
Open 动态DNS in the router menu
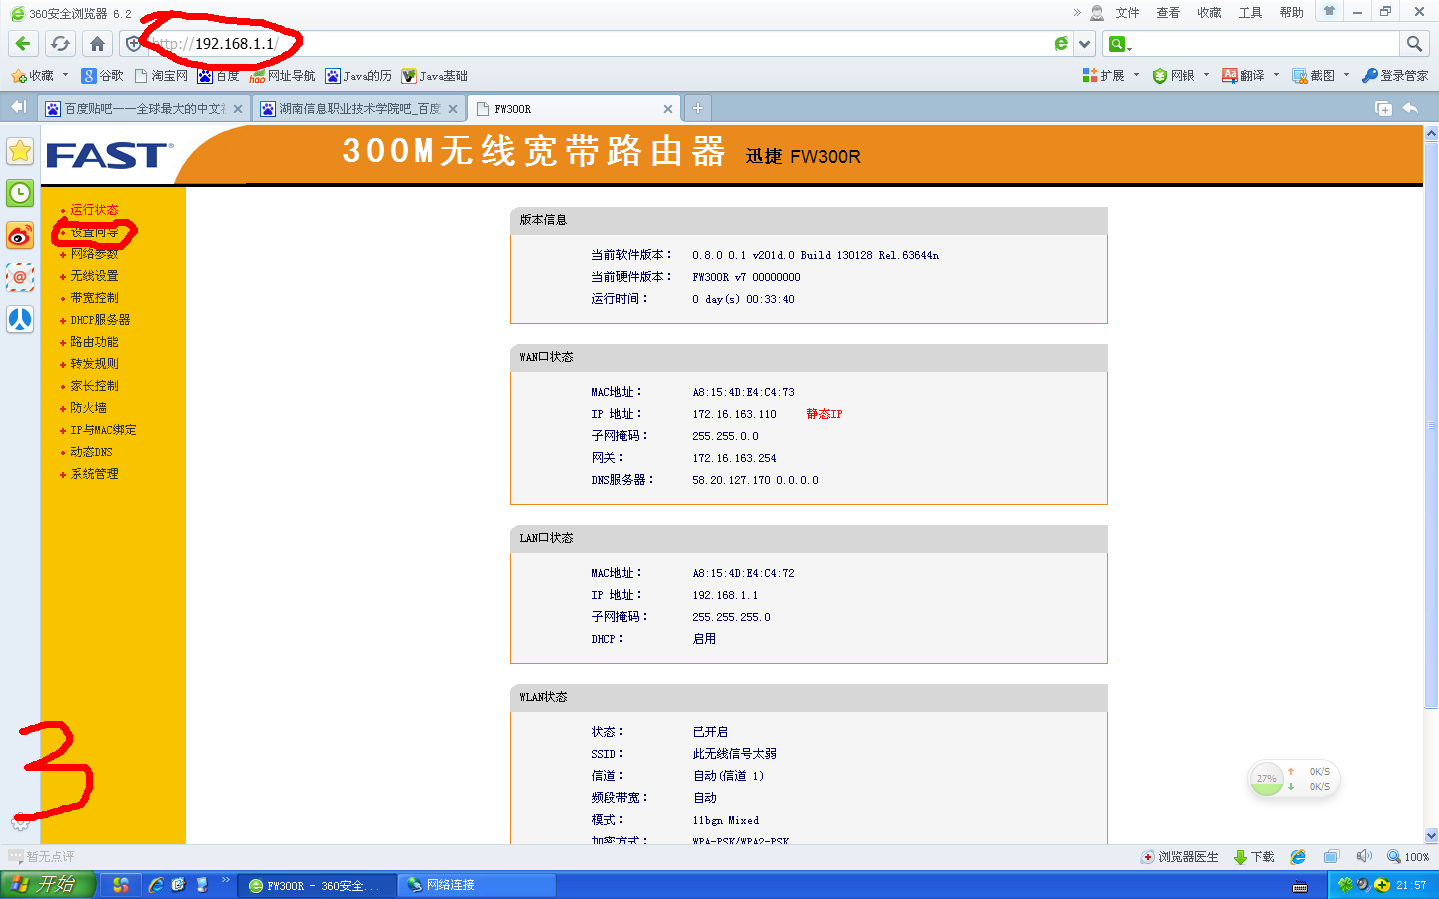[x=91, y=452]
